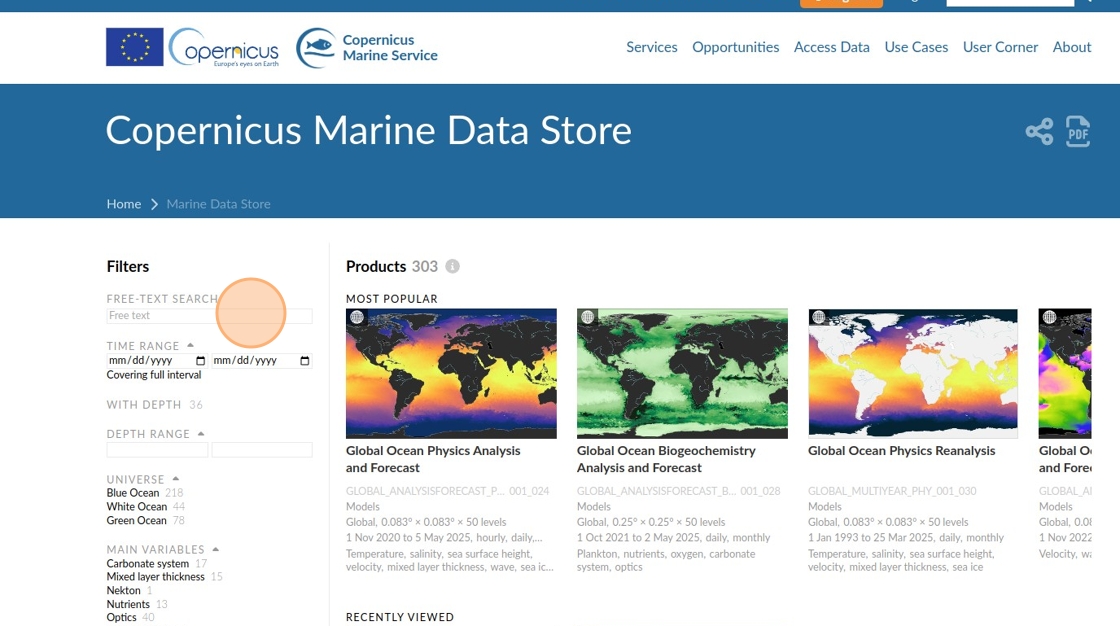
Task: Open the partially visible fourth product thumbnail
Action: point(1065,373)
